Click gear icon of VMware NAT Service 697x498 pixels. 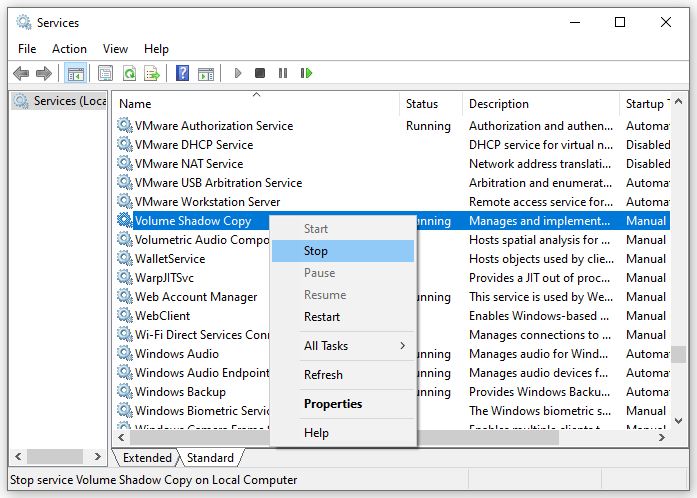[125, 164]
